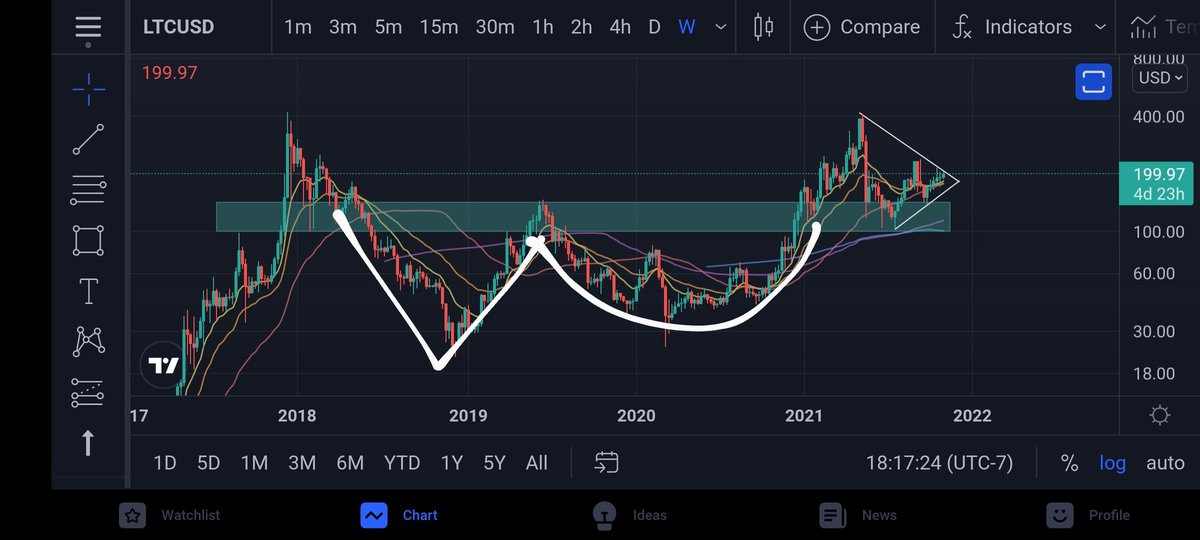Expand the timeframe dropdown arrow
This screenshot has height=540, width=1200.
click(x=720, y=27)
